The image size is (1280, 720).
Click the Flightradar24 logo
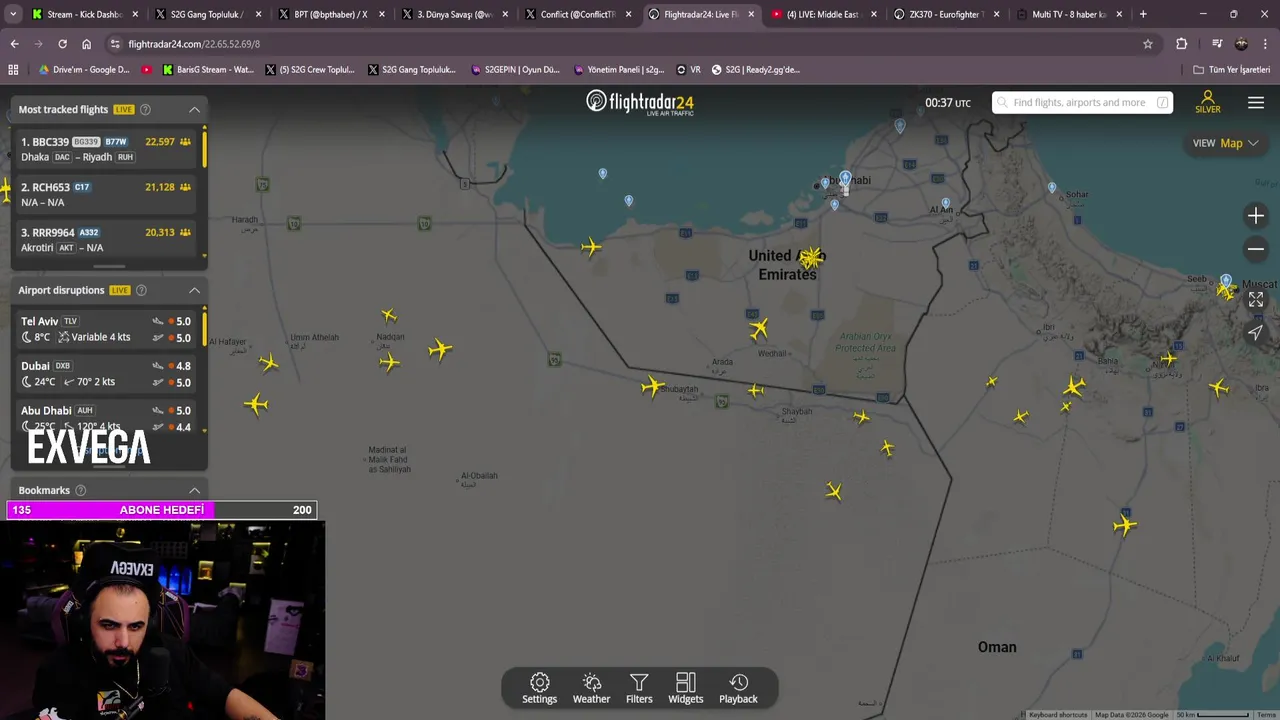coord(640,102)
